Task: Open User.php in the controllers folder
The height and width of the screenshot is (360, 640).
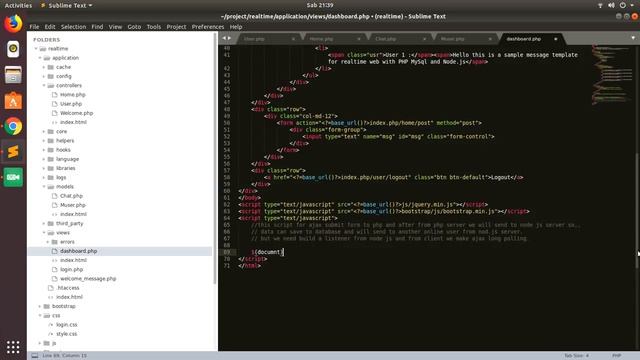Action: coord(71,104)
